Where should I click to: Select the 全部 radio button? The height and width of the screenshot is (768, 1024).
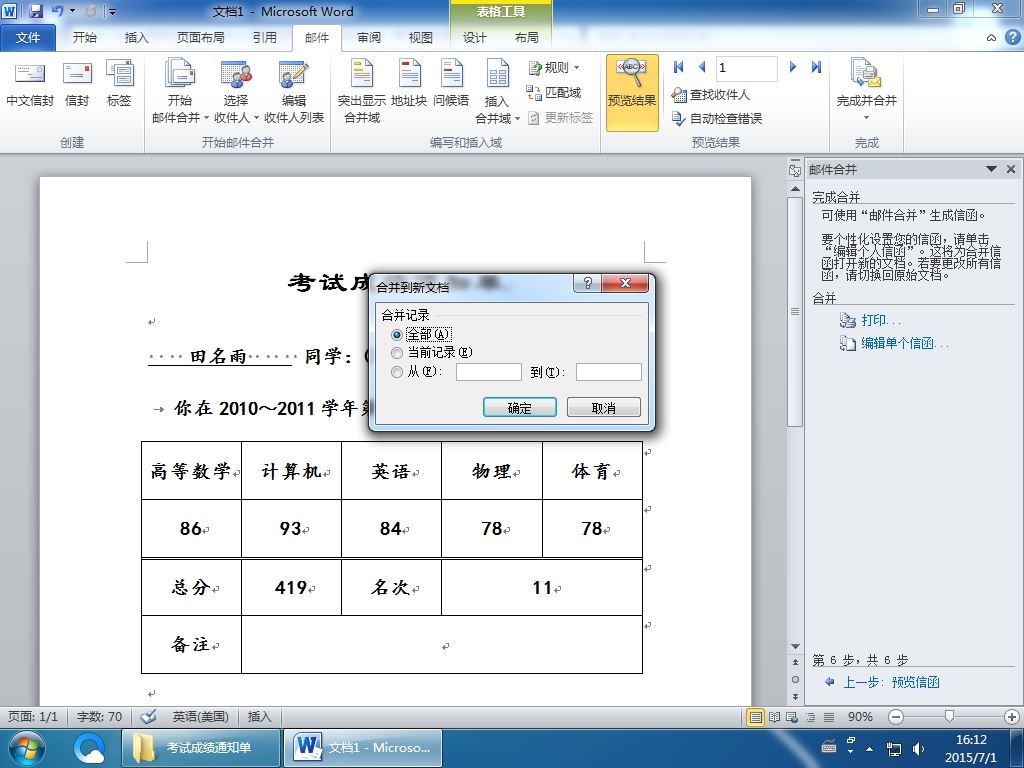click(396, 334)
